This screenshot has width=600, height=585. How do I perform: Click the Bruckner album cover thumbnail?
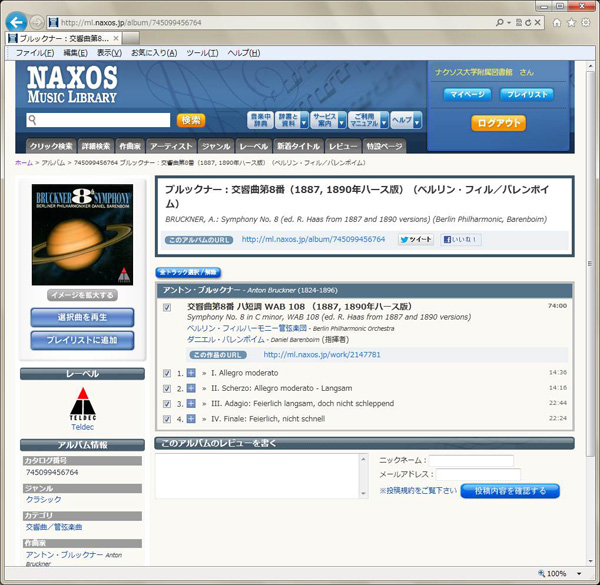[x=82, y=235]
